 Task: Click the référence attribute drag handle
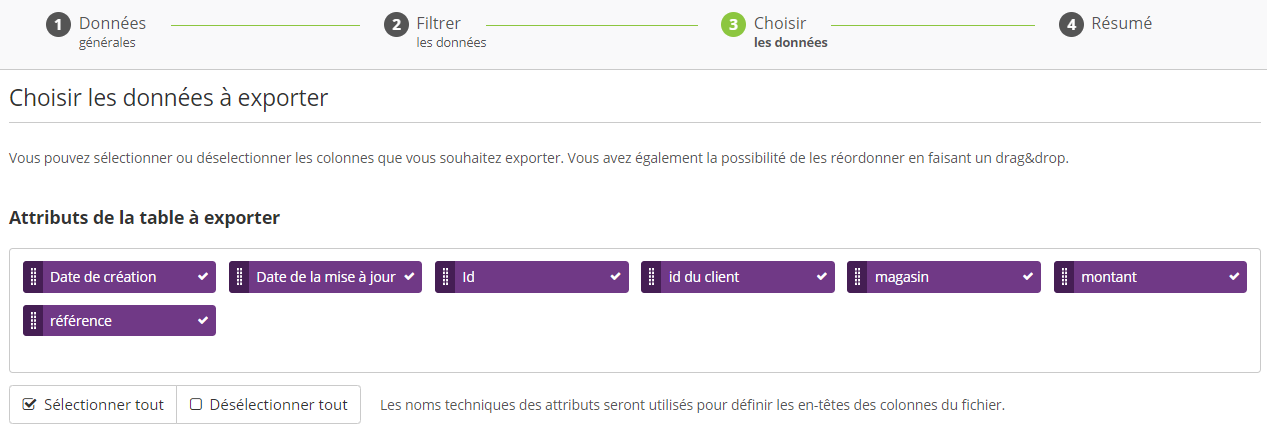click(33, 321)
